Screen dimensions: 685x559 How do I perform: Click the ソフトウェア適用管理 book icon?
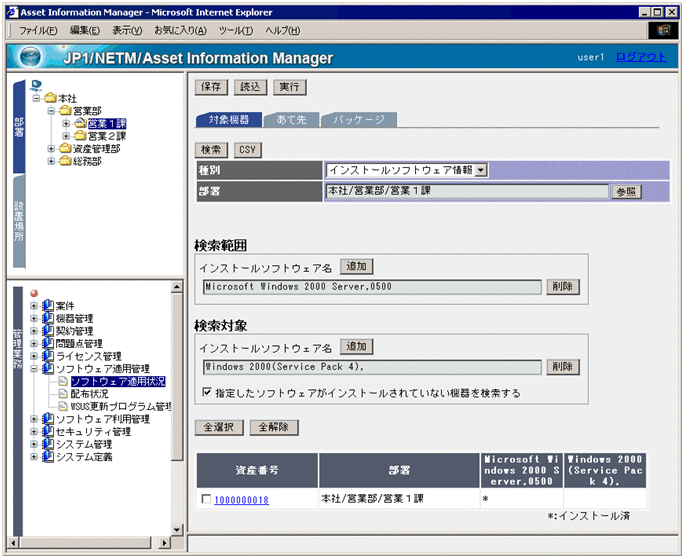[x=48, y=369]
